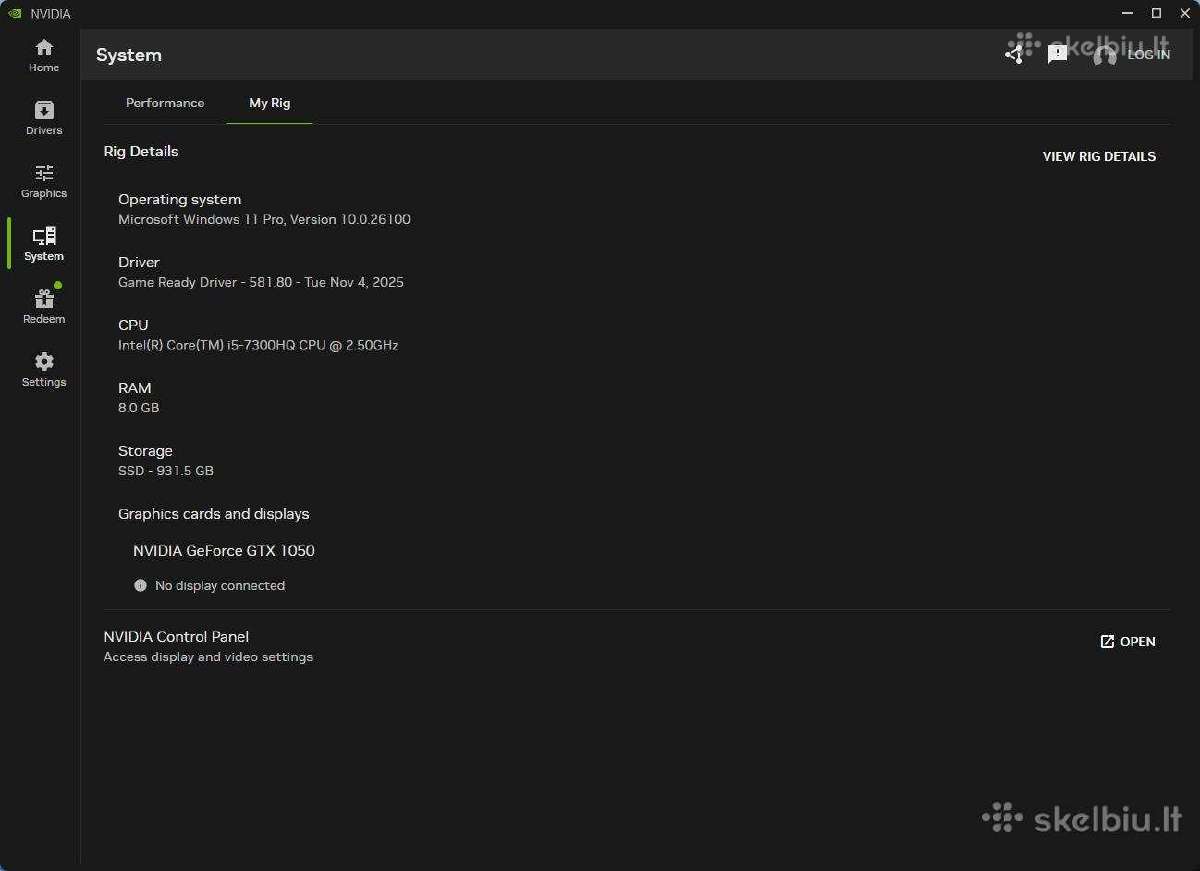This screenshot has width=1200, height=871.
Task: Close the NVIDIA window
Action: [1185, 13]
